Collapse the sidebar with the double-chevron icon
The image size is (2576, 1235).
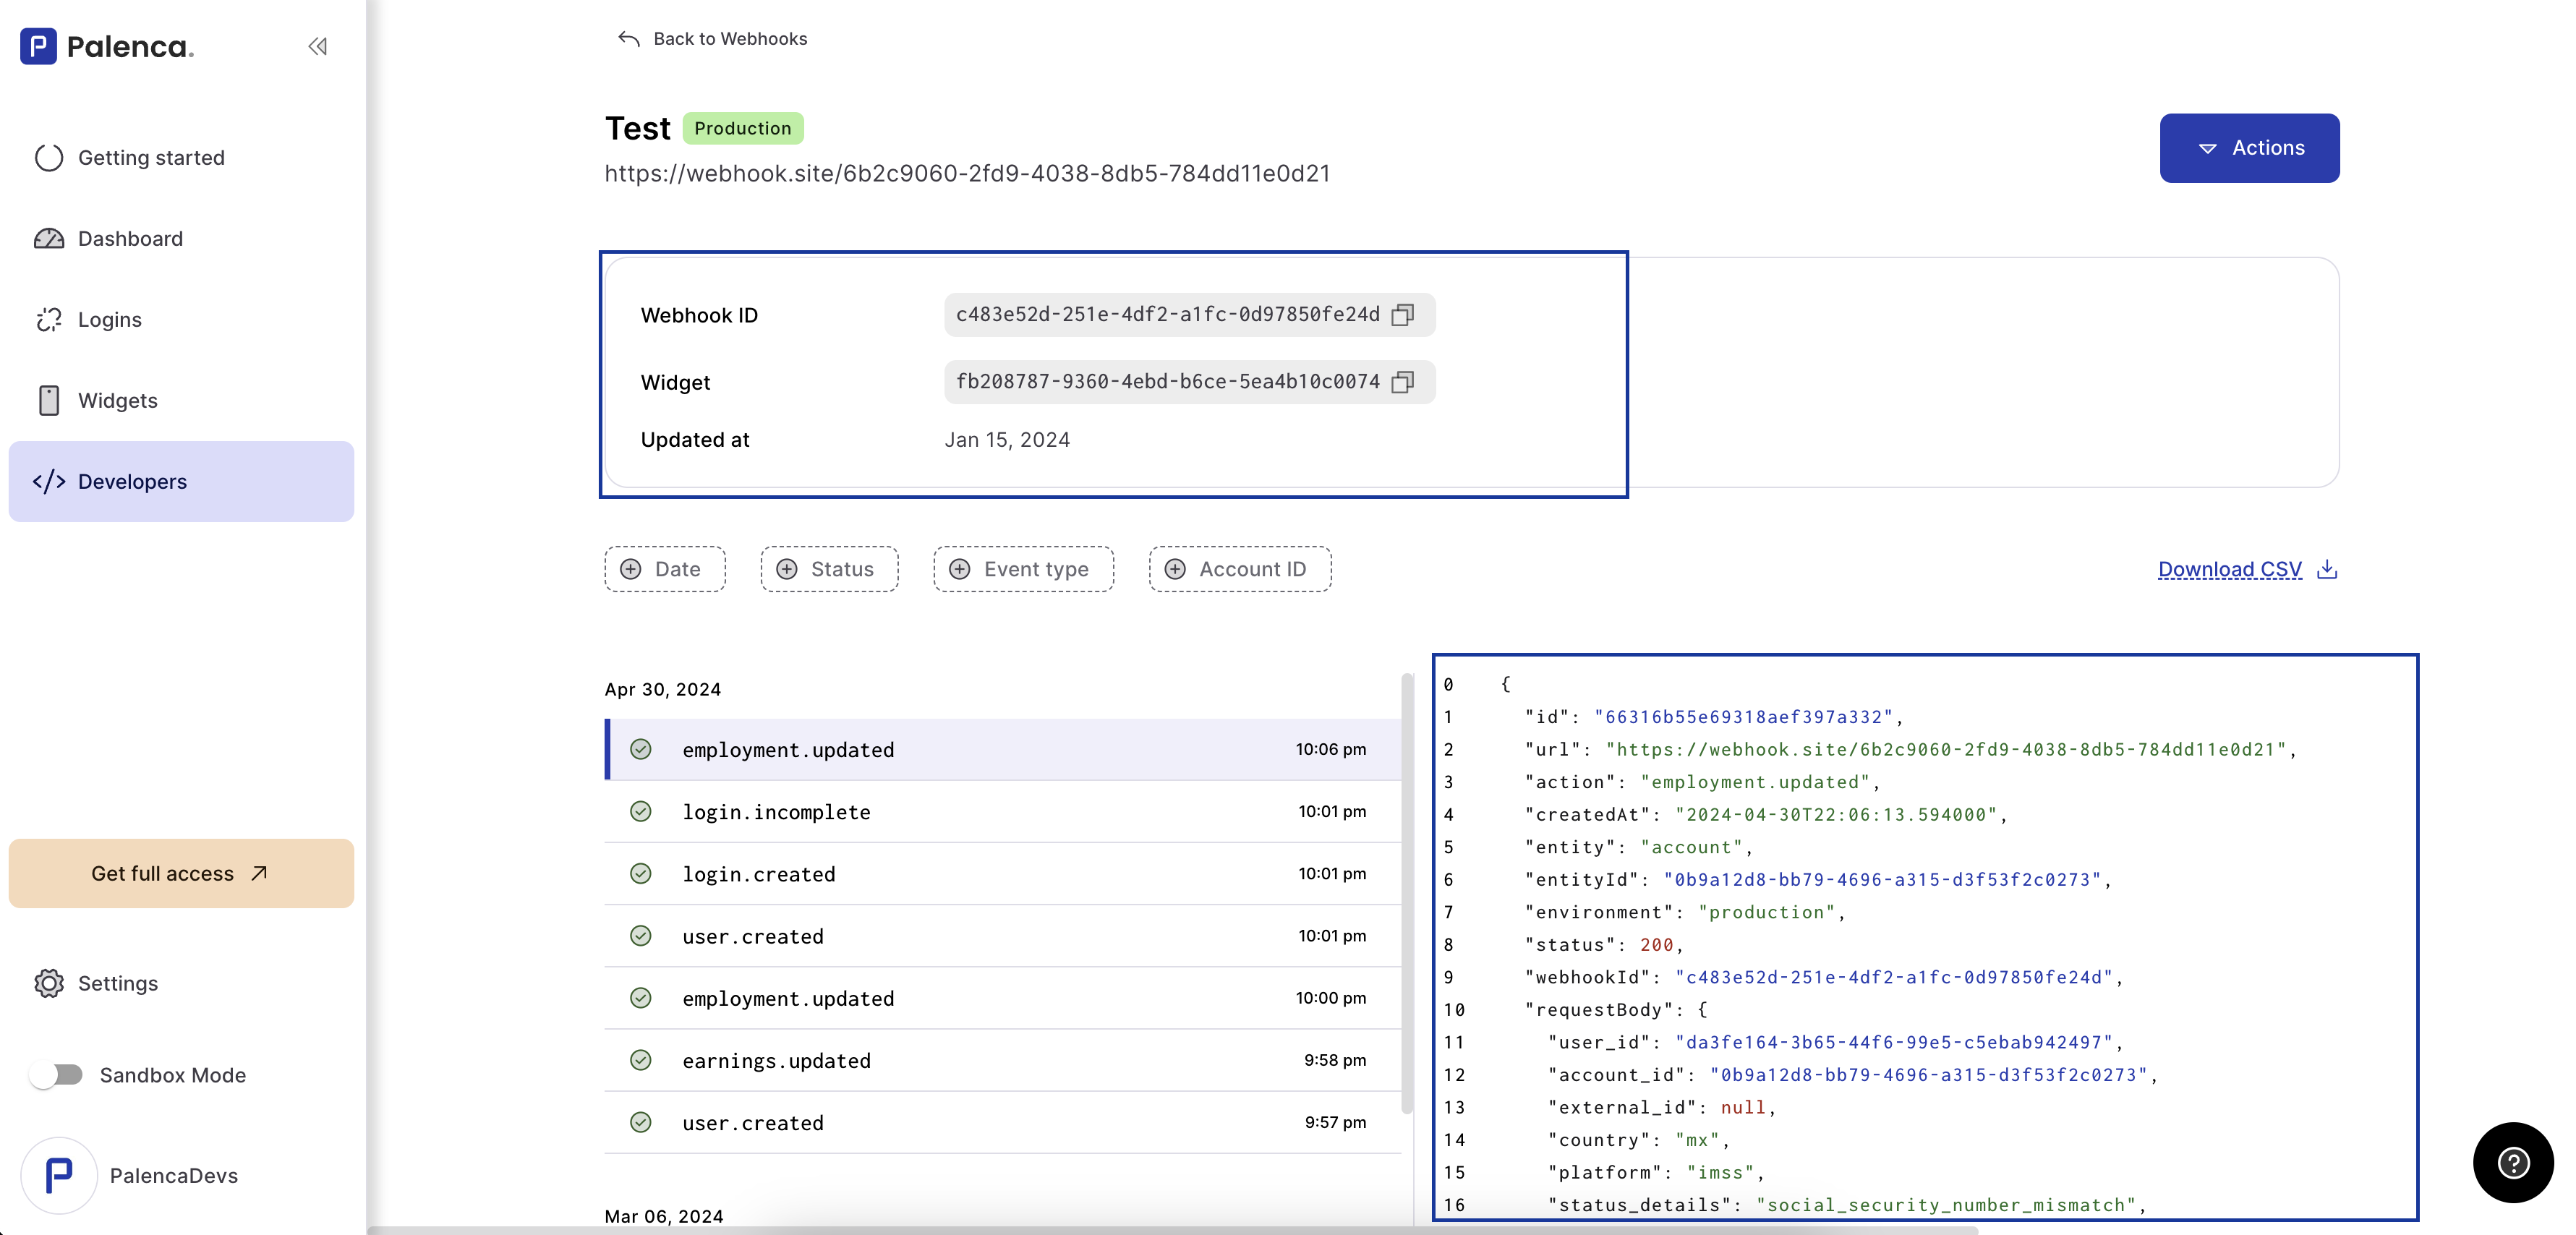point(317,46)
